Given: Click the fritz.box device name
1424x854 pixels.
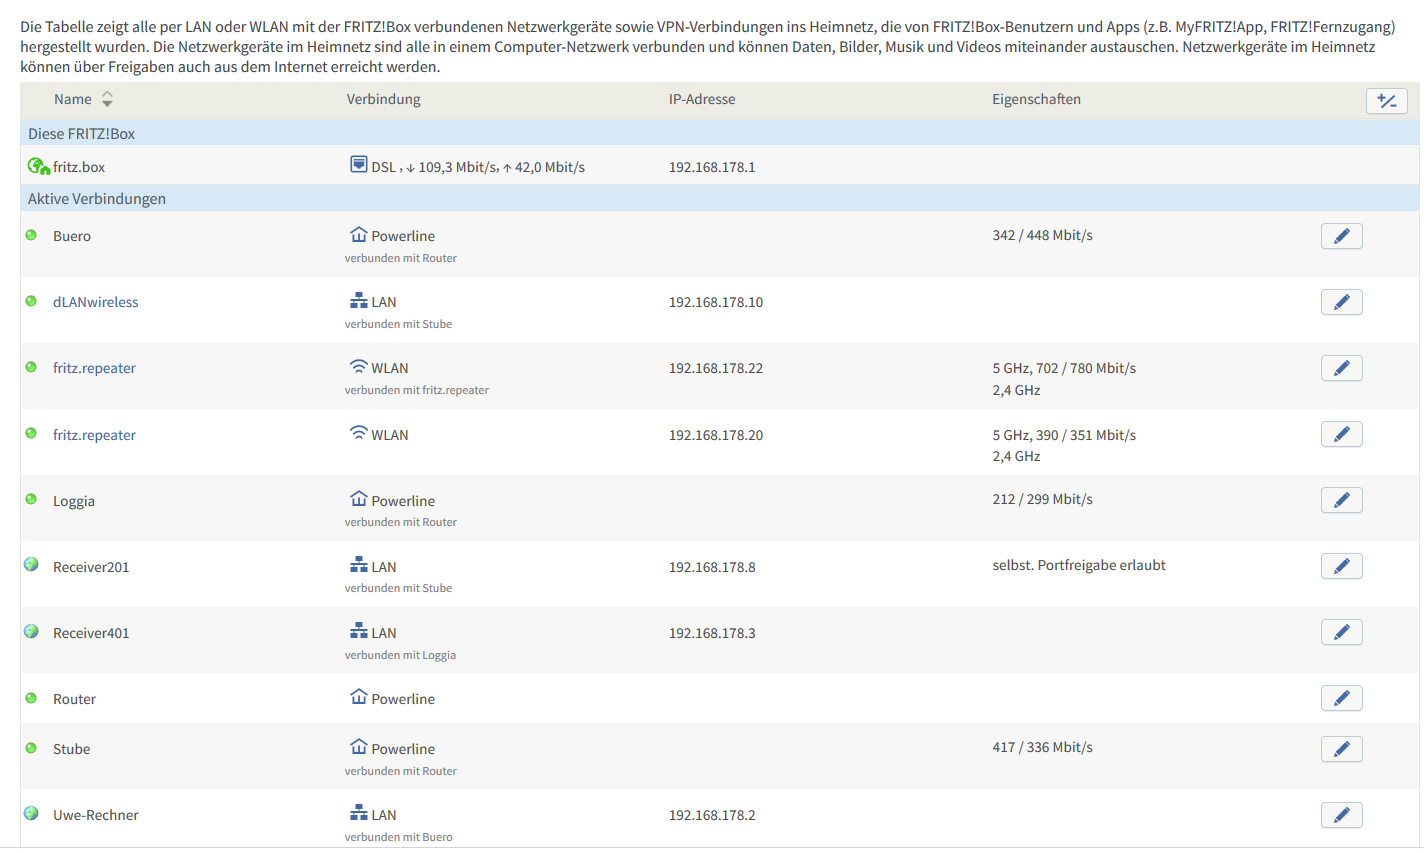Looking at the screenshot, I should pos(79,167).
